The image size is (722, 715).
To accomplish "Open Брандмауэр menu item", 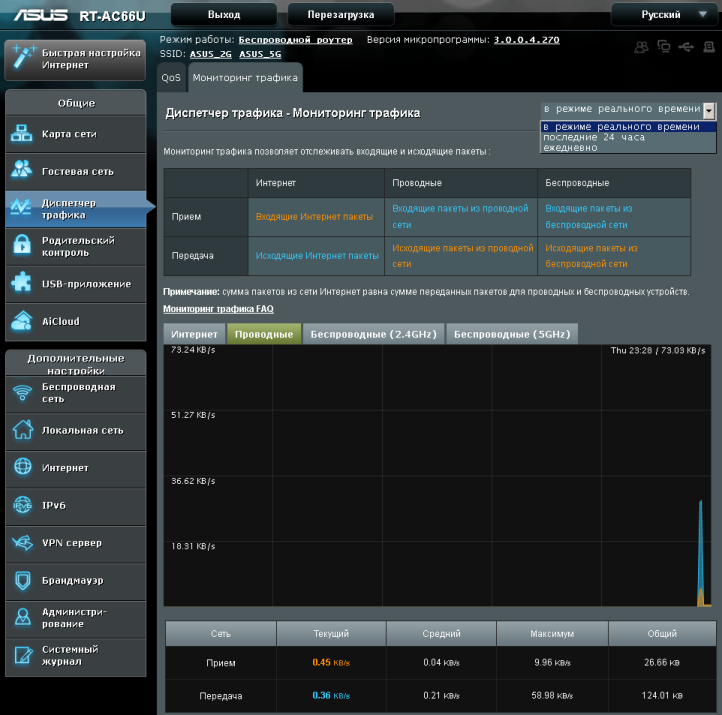I will tap(76, 581).
